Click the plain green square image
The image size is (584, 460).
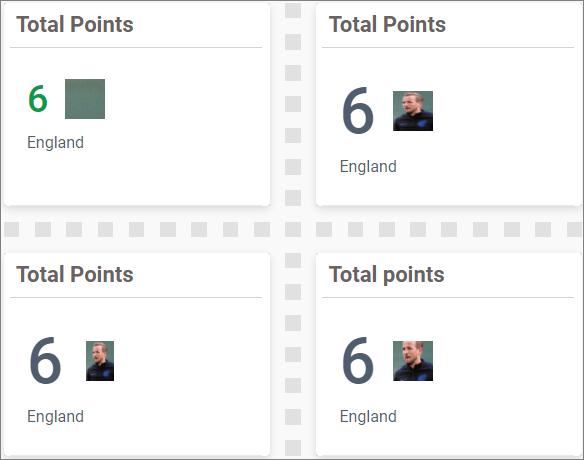pos(85,99)
